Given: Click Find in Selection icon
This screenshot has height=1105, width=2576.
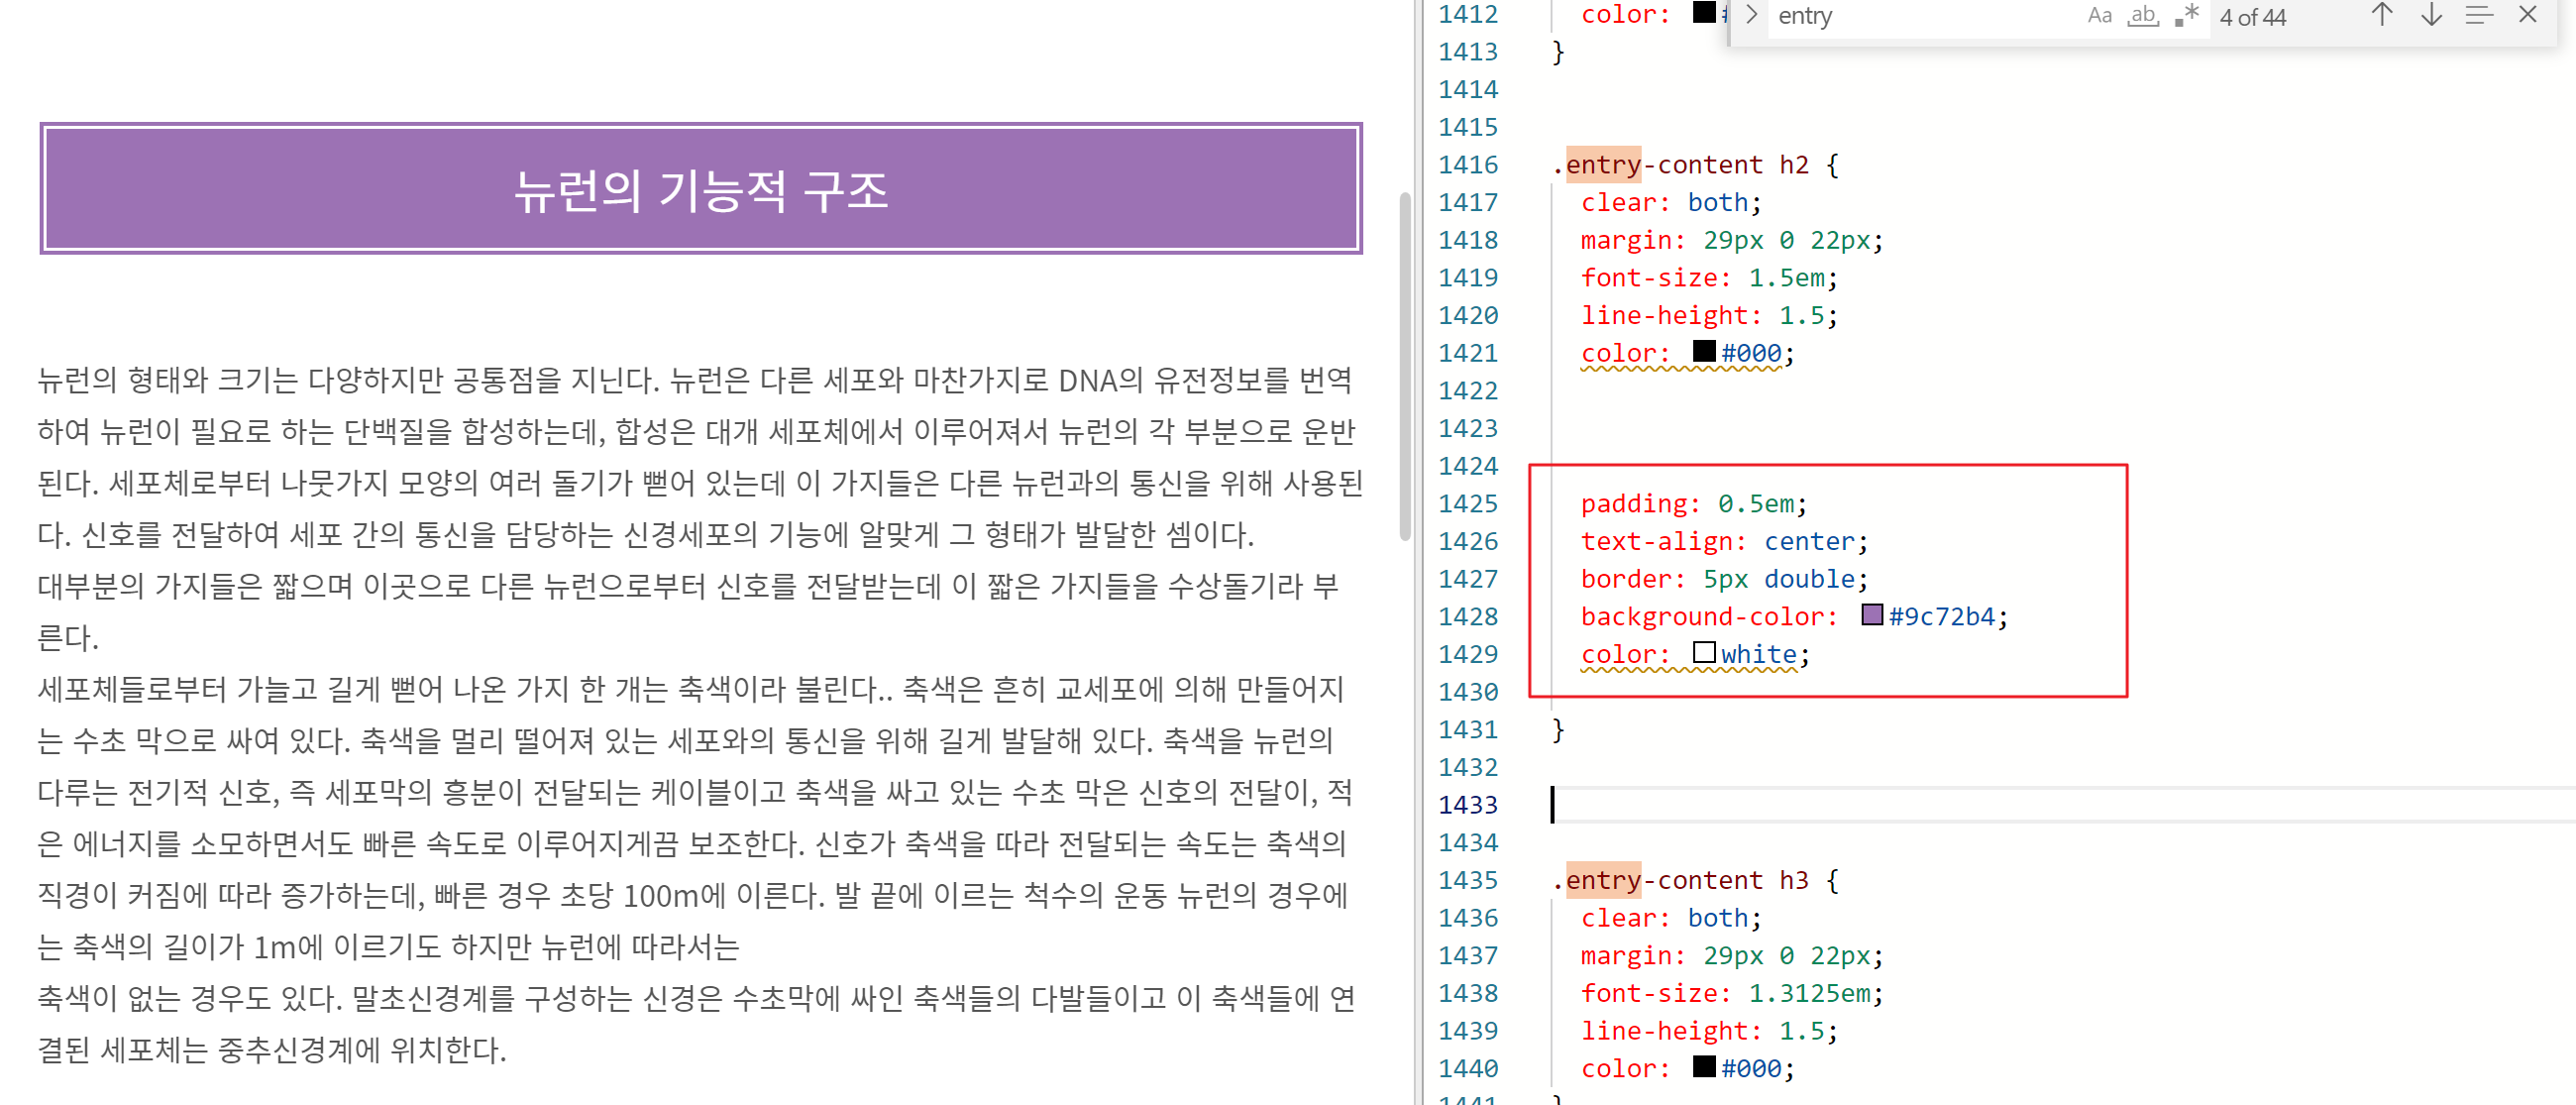Looking at the screenshot, I should (x=2479, y=15).
